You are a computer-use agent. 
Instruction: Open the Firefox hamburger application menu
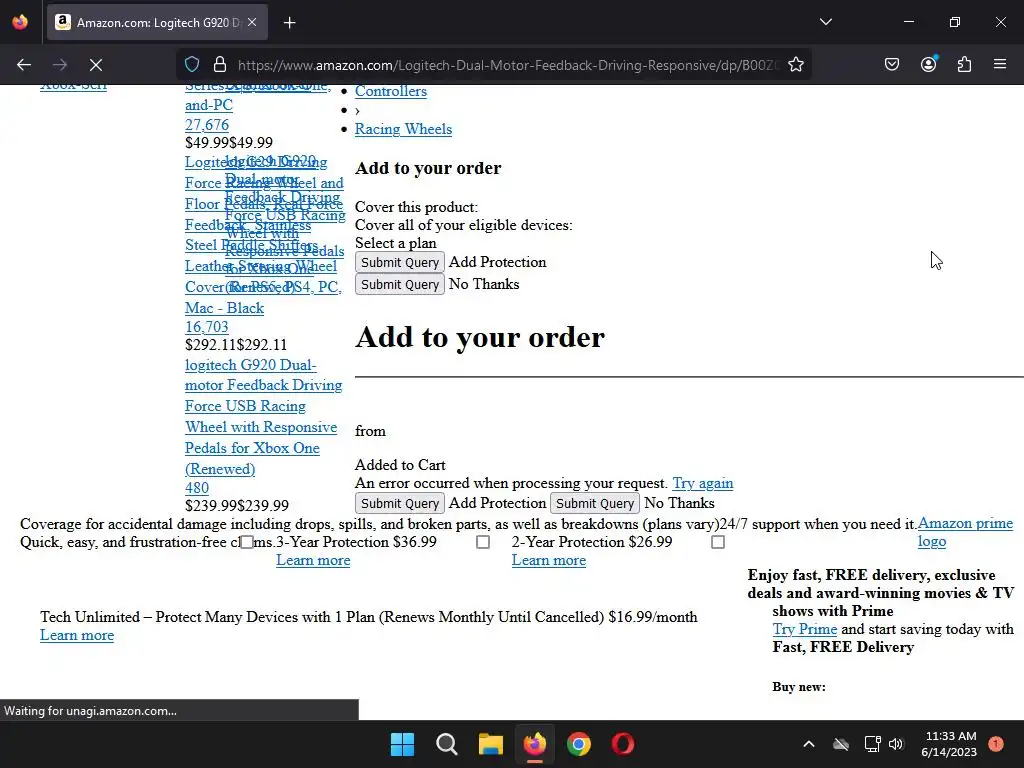coord(1000,65)
